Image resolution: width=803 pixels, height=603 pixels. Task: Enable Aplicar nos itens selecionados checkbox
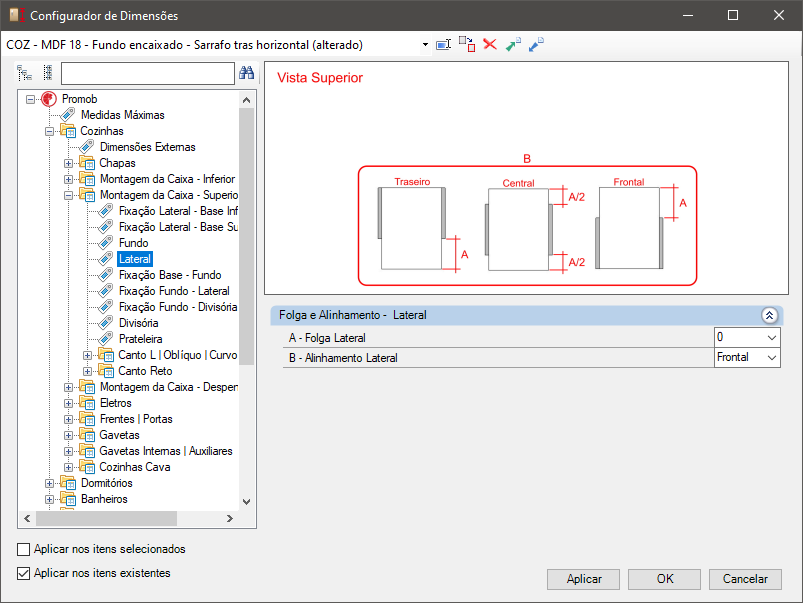pos(23,549)
